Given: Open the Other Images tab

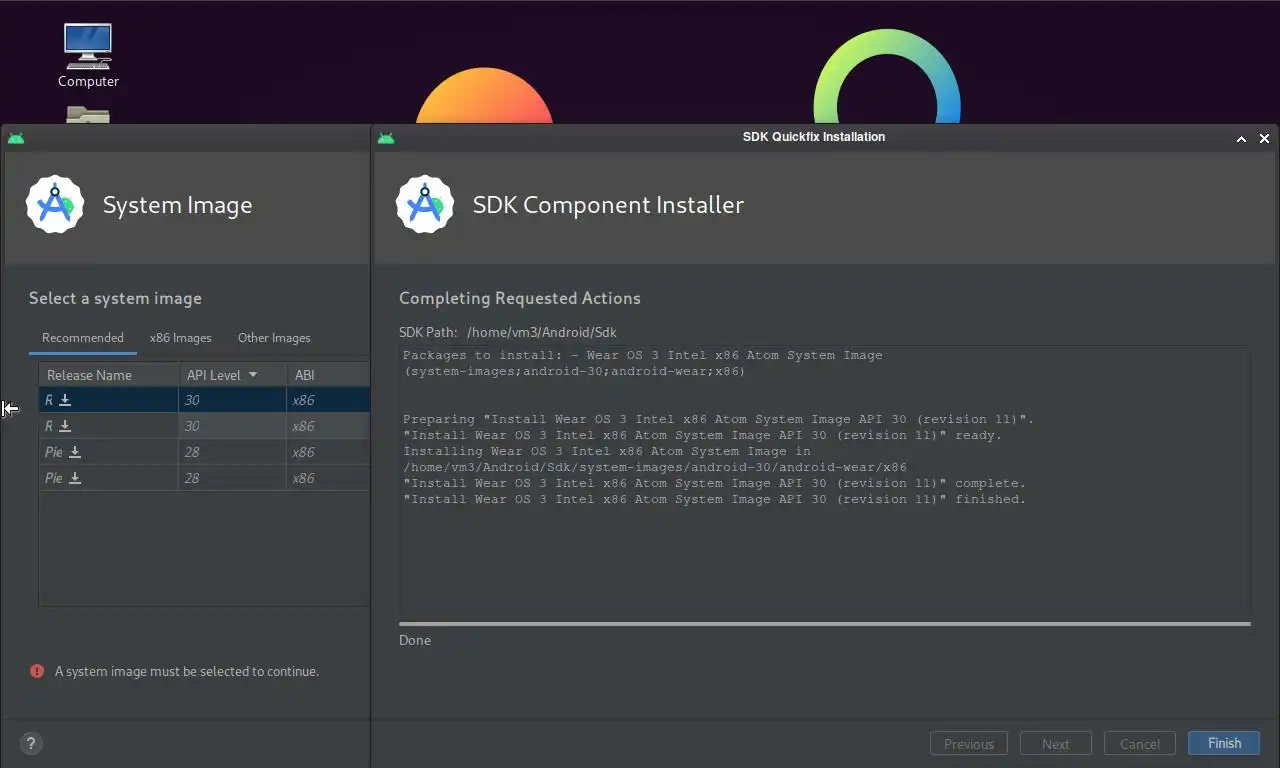Looking at the screenshot, I should (x=274, y=338).
